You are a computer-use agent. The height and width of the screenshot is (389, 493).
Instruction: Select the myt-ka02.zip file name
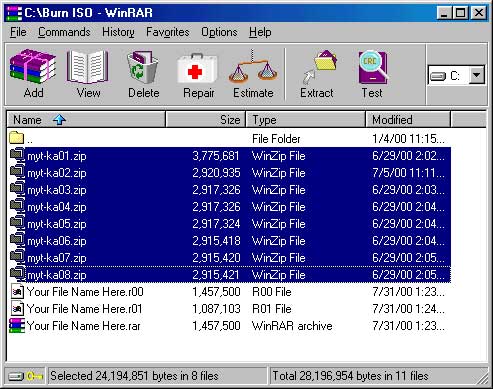[57, 173]
